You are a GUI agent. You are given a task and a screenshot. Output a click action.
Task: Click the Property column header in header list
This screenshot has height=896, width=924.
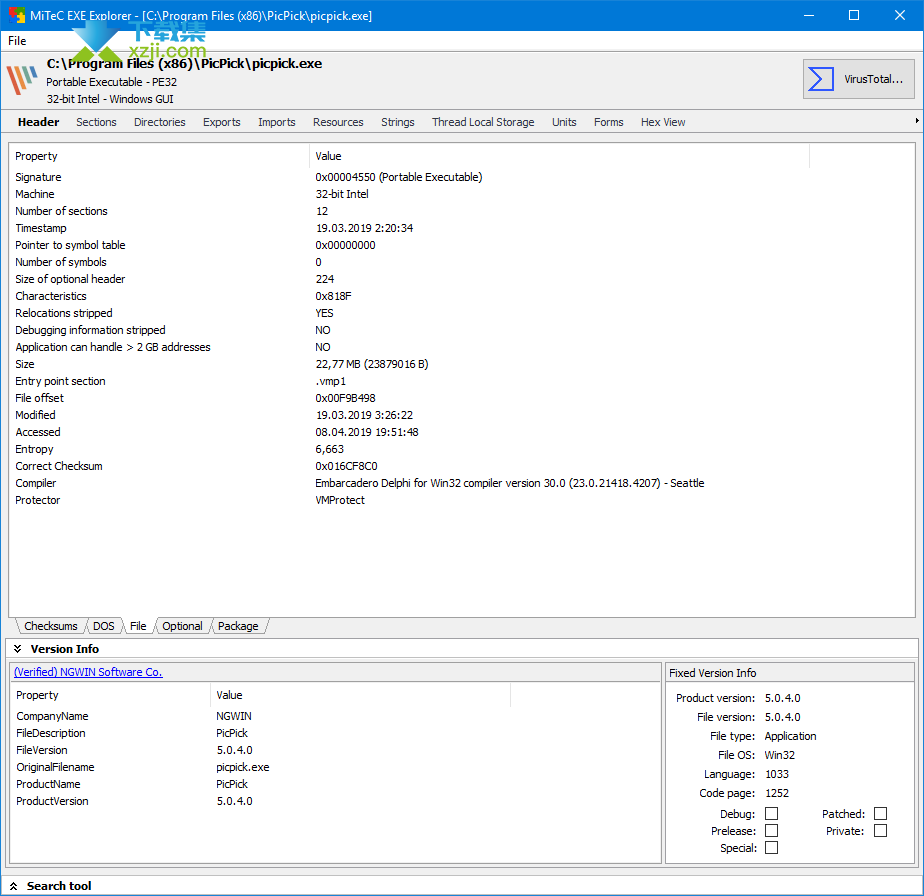click(159, 156)
